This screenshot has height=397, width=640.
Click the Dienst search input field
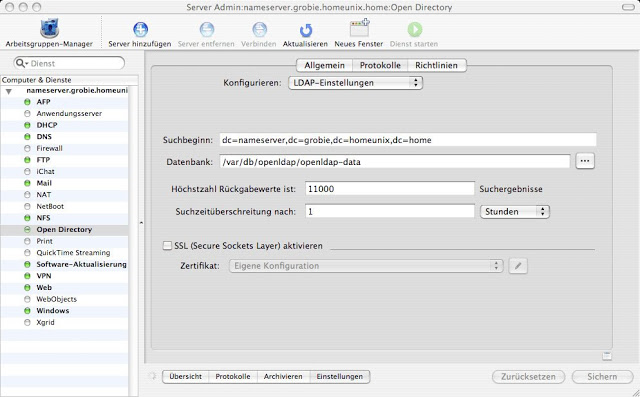69,63
